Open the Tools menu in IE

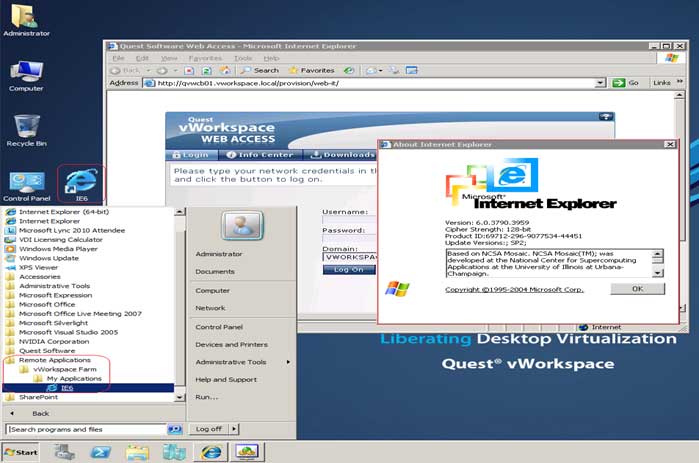pos(243,58)
